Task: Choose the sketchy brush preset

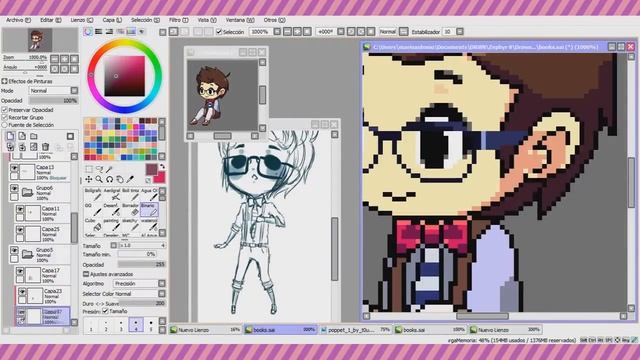Action: 131,225
